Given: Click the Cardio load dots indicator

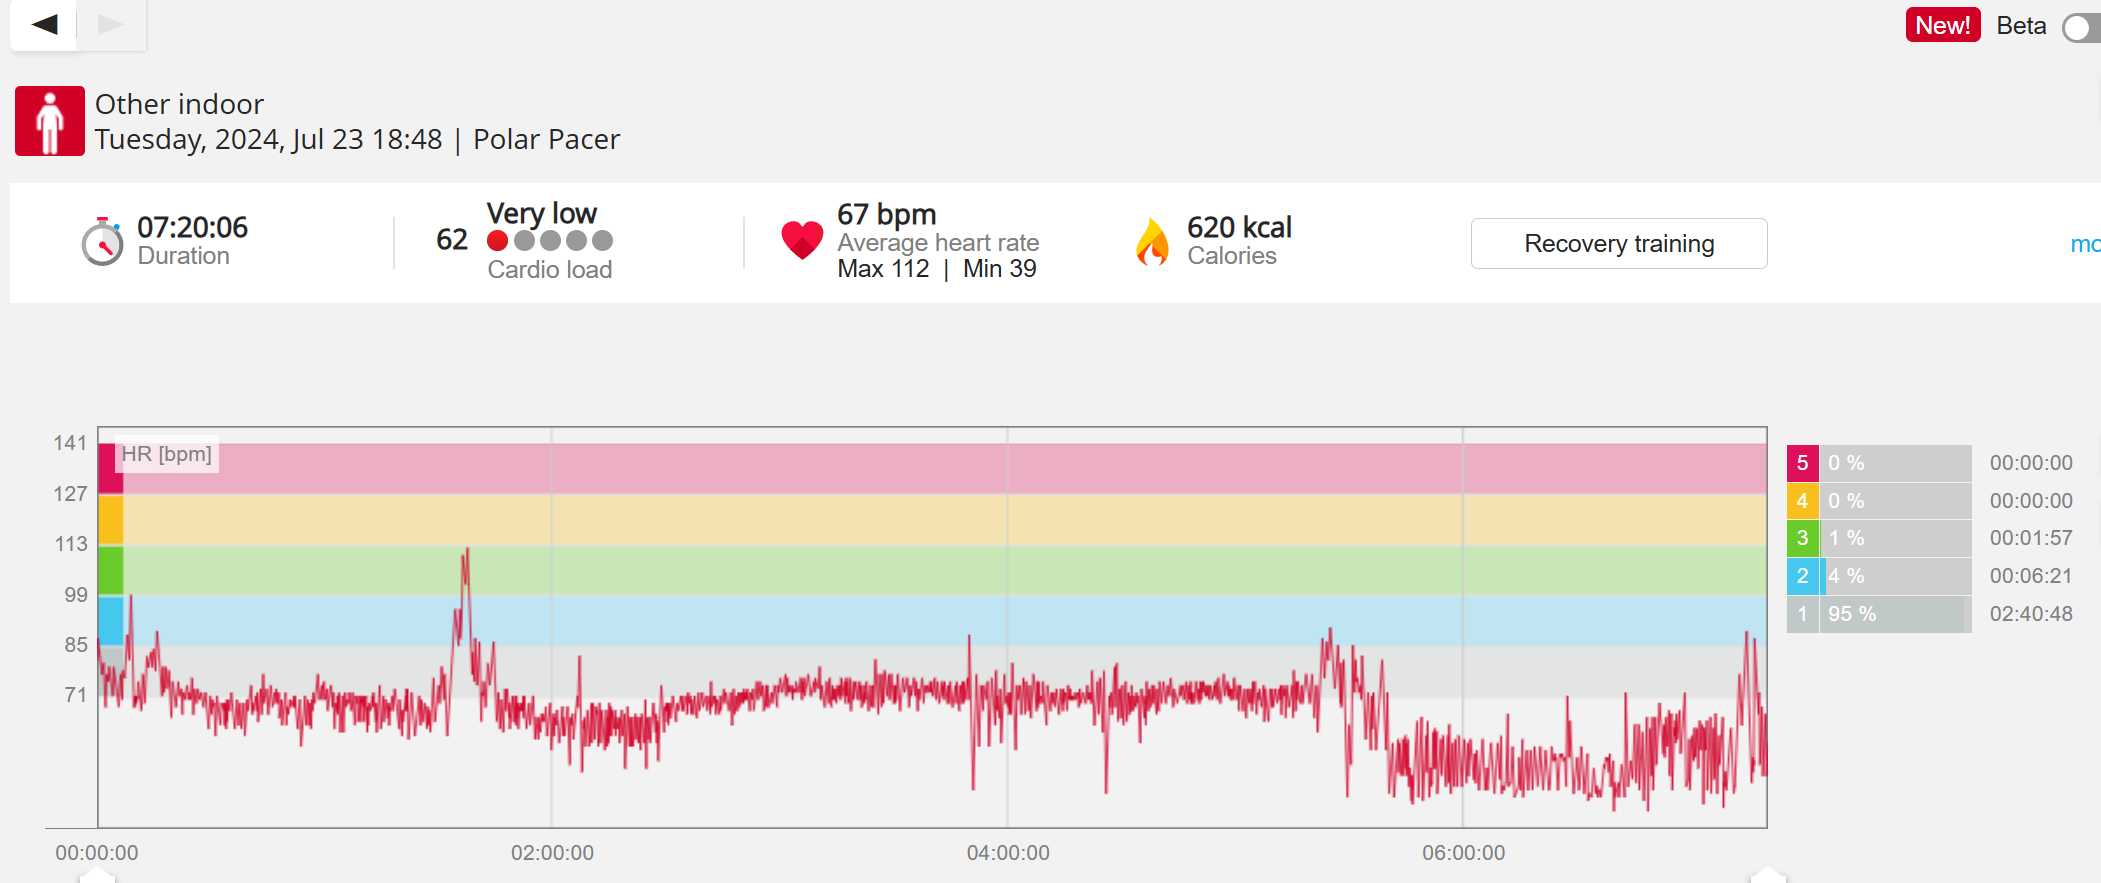Looking at the screenshot, I should pos(550,241).
